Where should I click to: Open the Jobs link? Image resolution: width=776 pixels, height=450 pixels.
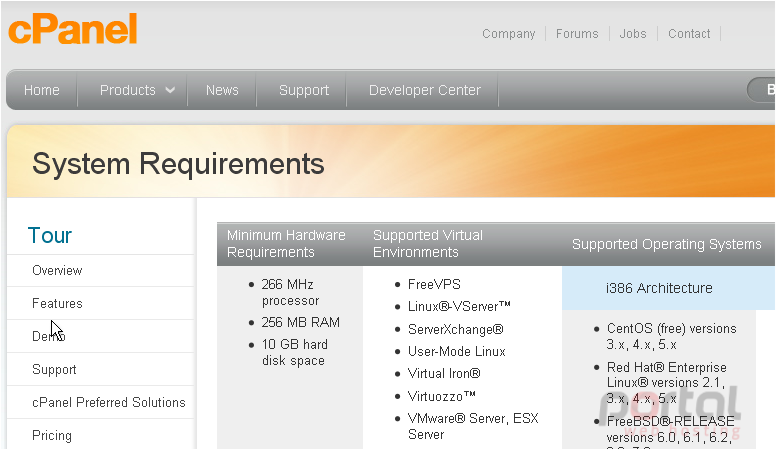(633, 34)
